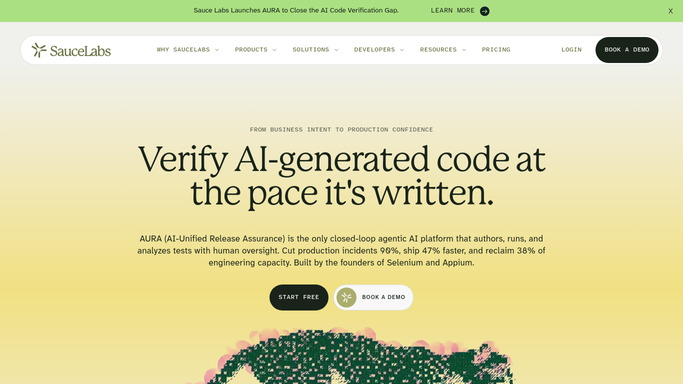Click the SauceLabs logo
The height and width of the screenshot is (384, 683).
coord(71,50)
